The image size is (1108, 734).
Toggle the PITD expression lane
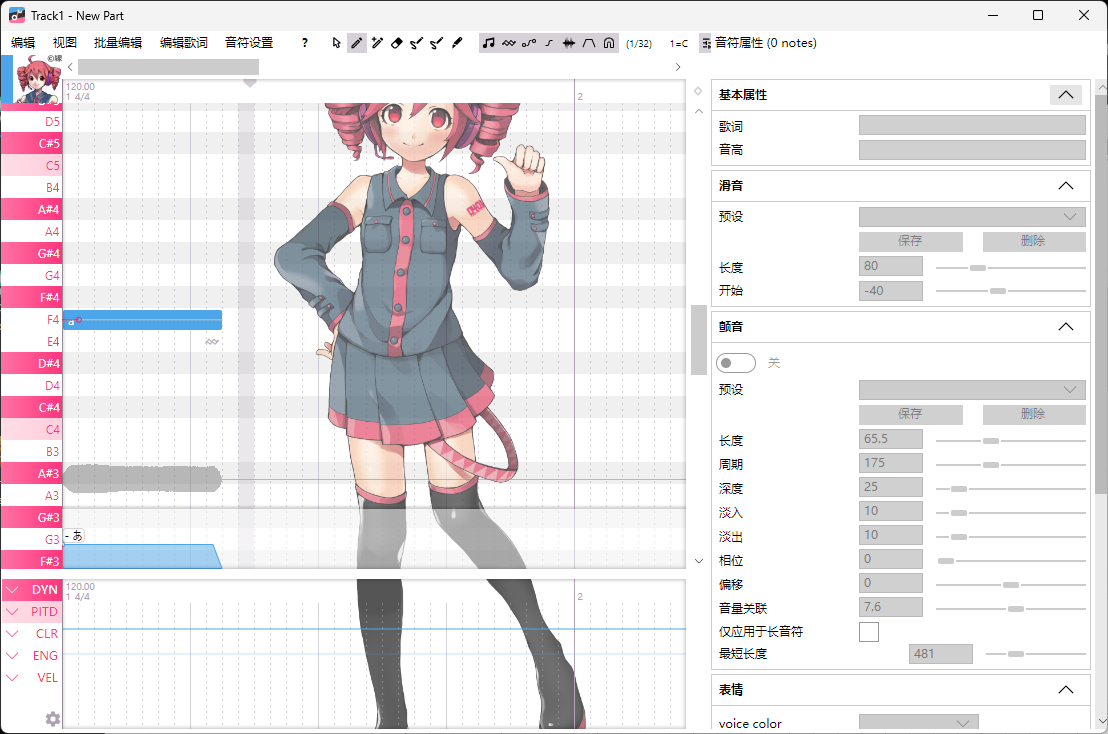pyautogui.click(x=44, y=611)
